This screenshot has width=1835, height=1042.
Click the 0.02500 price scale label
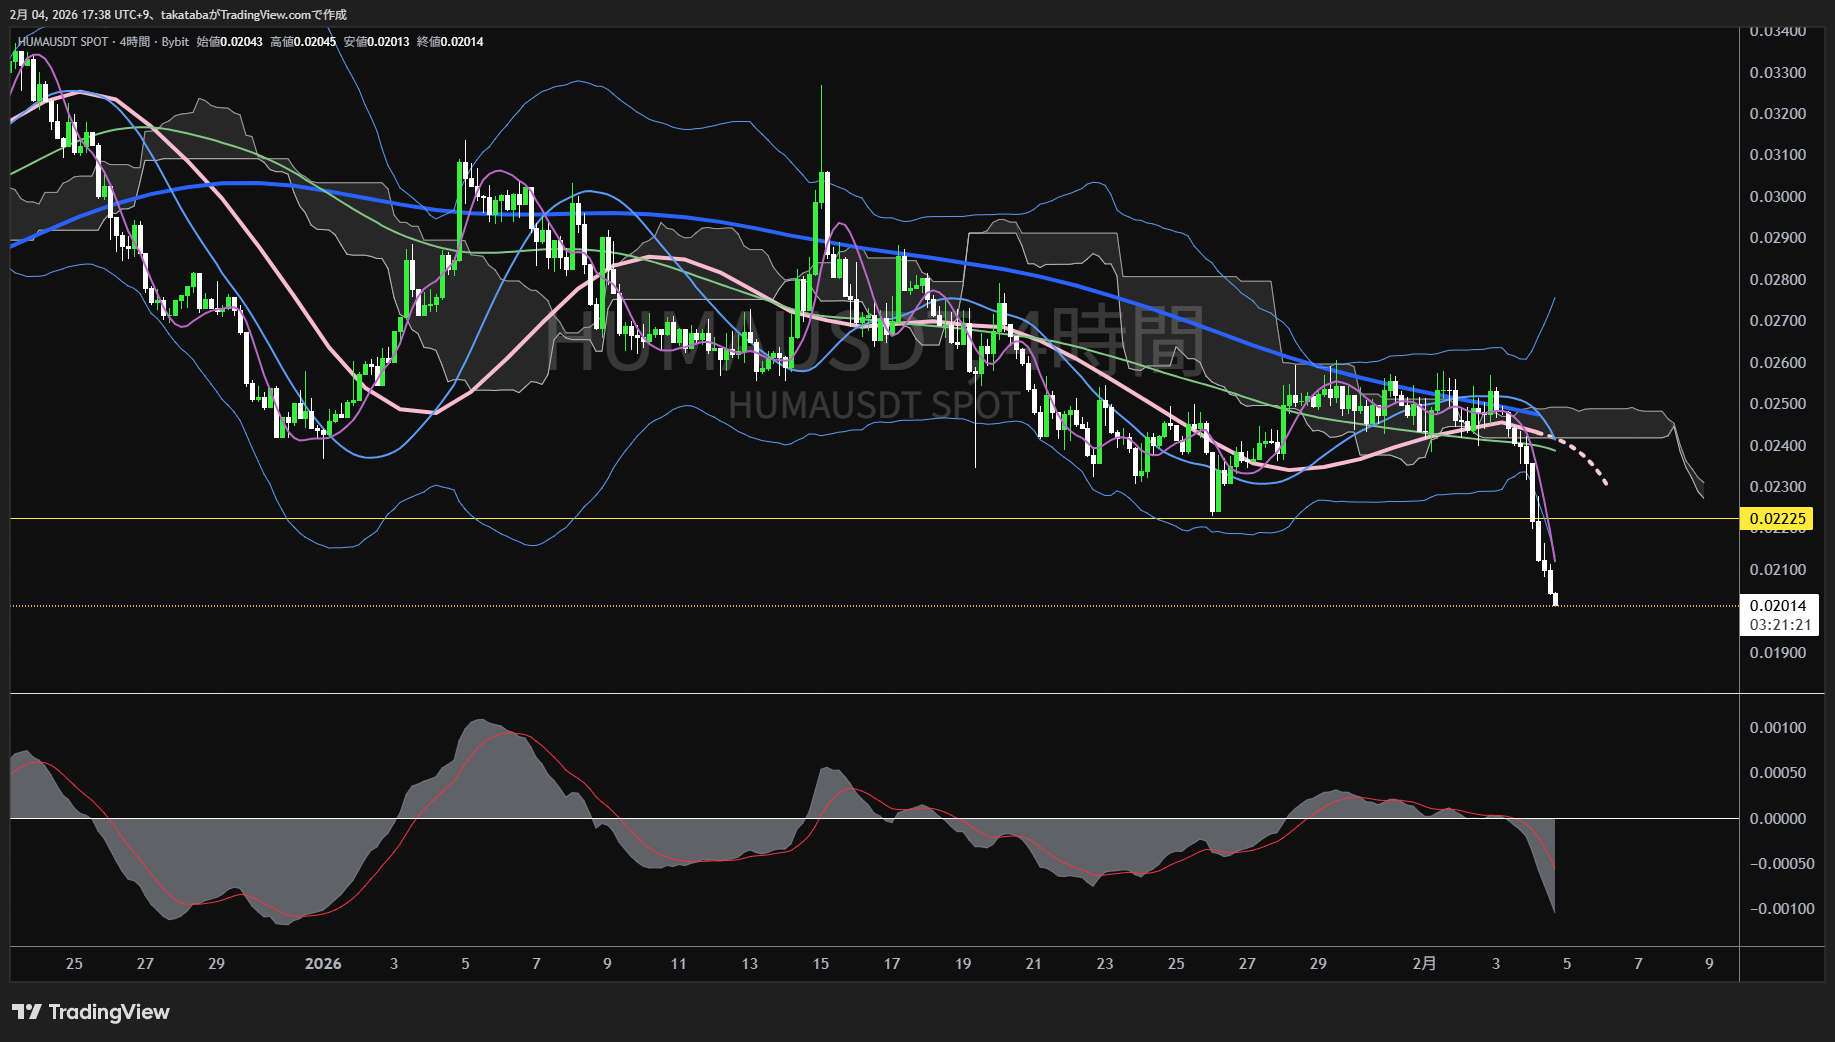(x=1777, y=404)
